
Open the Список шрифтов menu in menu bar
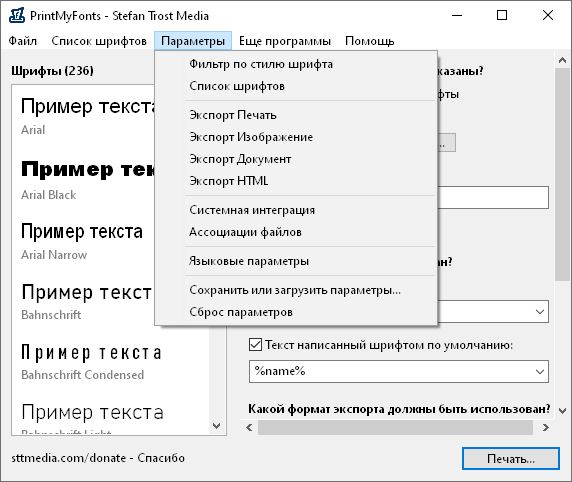[99, 41]
